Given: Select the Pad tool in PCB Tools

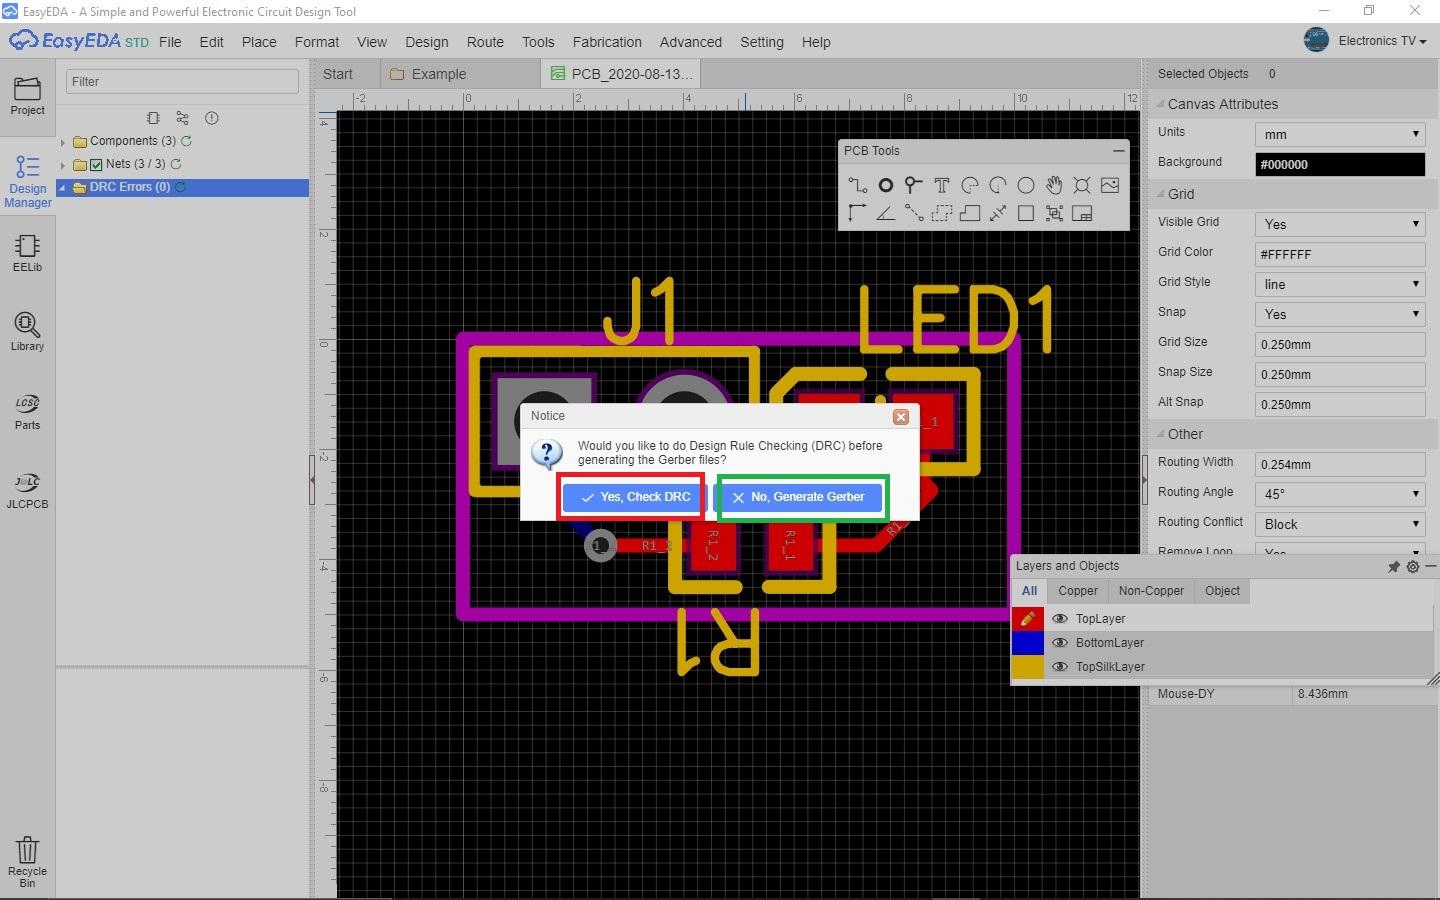Looking at the screenshot, I should coord(885,185).
